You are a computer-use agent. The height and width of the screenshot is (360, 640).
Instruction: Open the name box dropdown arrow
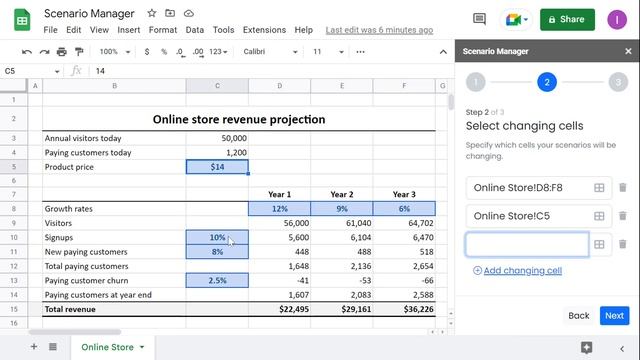tap(57, 71)
